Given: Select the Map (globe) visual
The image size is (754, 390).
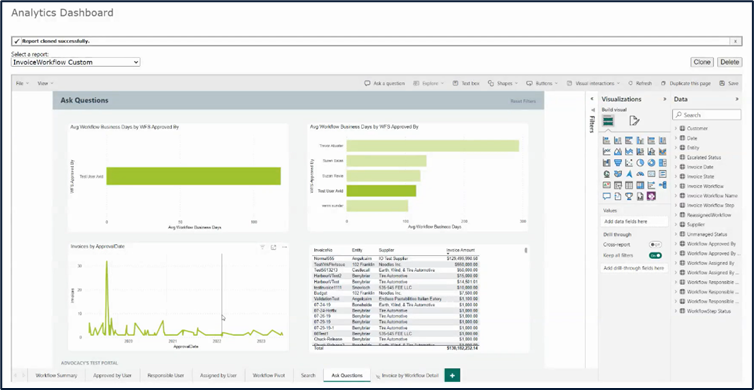Looking at the screenshot, I should 607,174.
